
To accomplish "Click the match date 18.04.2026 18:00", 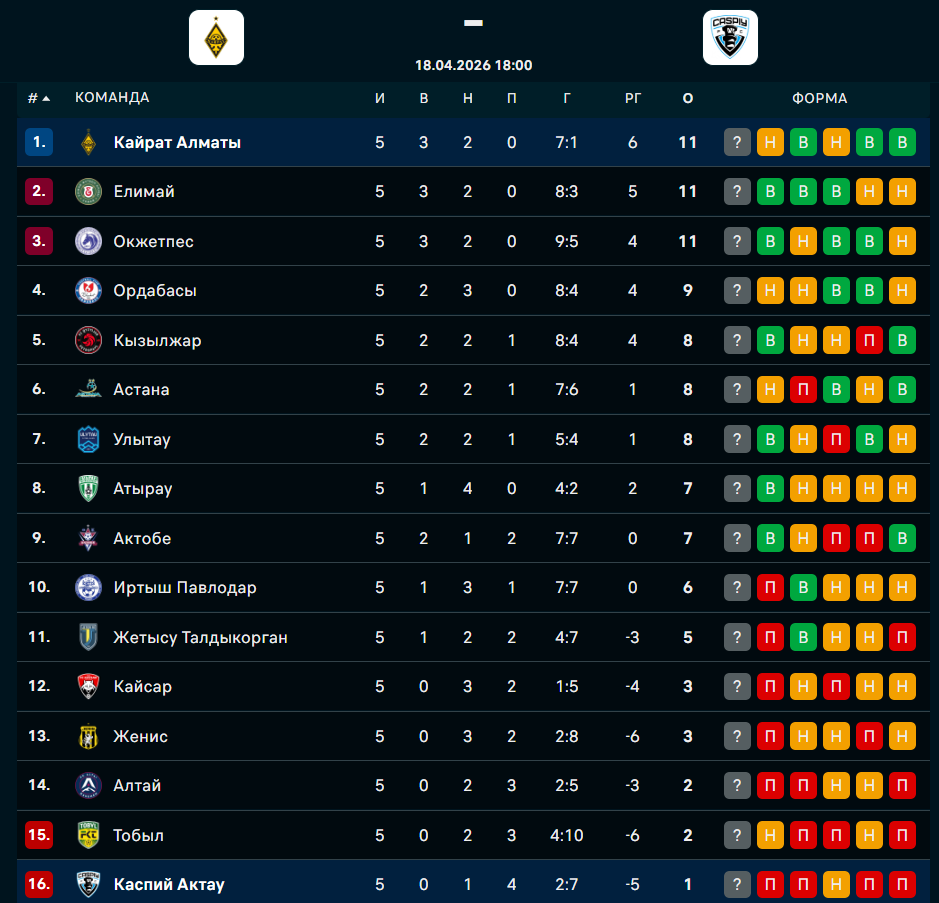I will [x=473, y=65].
